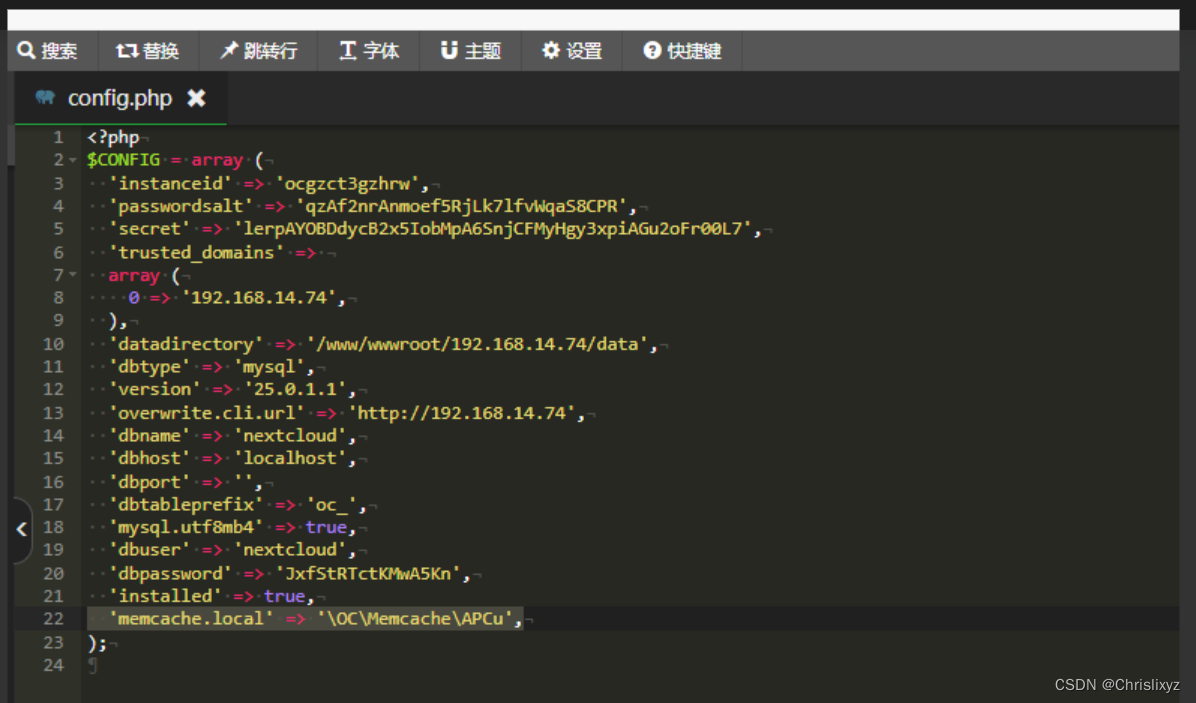The height and width of the screenshot is (703, 1196).
Task: Click the 'dbuser' key on line 19
Action: point(150,549)
